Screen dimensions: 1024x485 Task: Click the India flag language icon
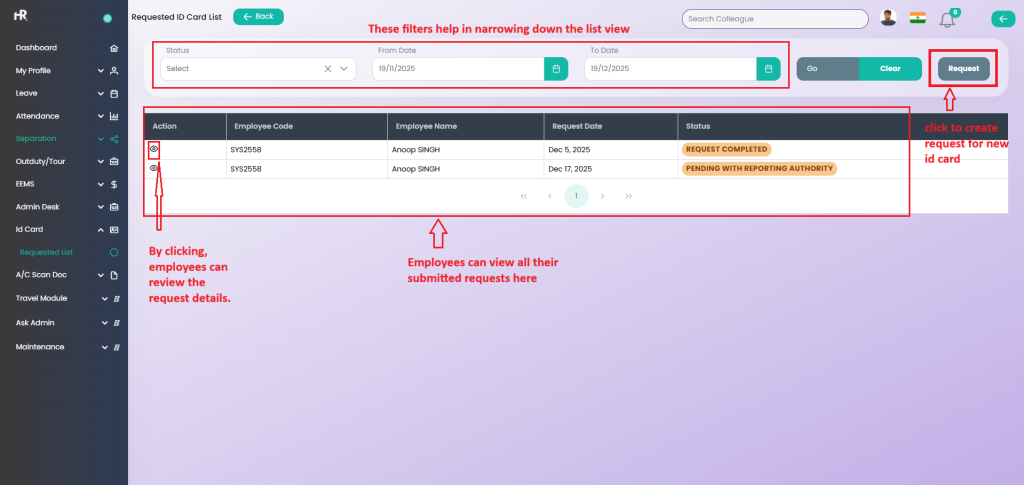point(917,18)
